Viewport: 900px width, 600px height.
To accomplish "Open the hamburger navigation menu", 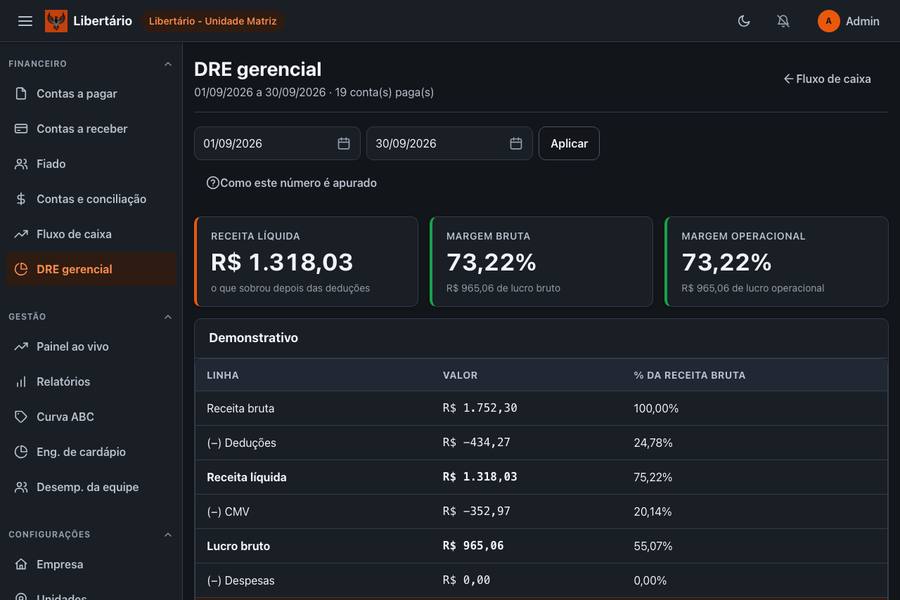I will (x=25, y=21).
